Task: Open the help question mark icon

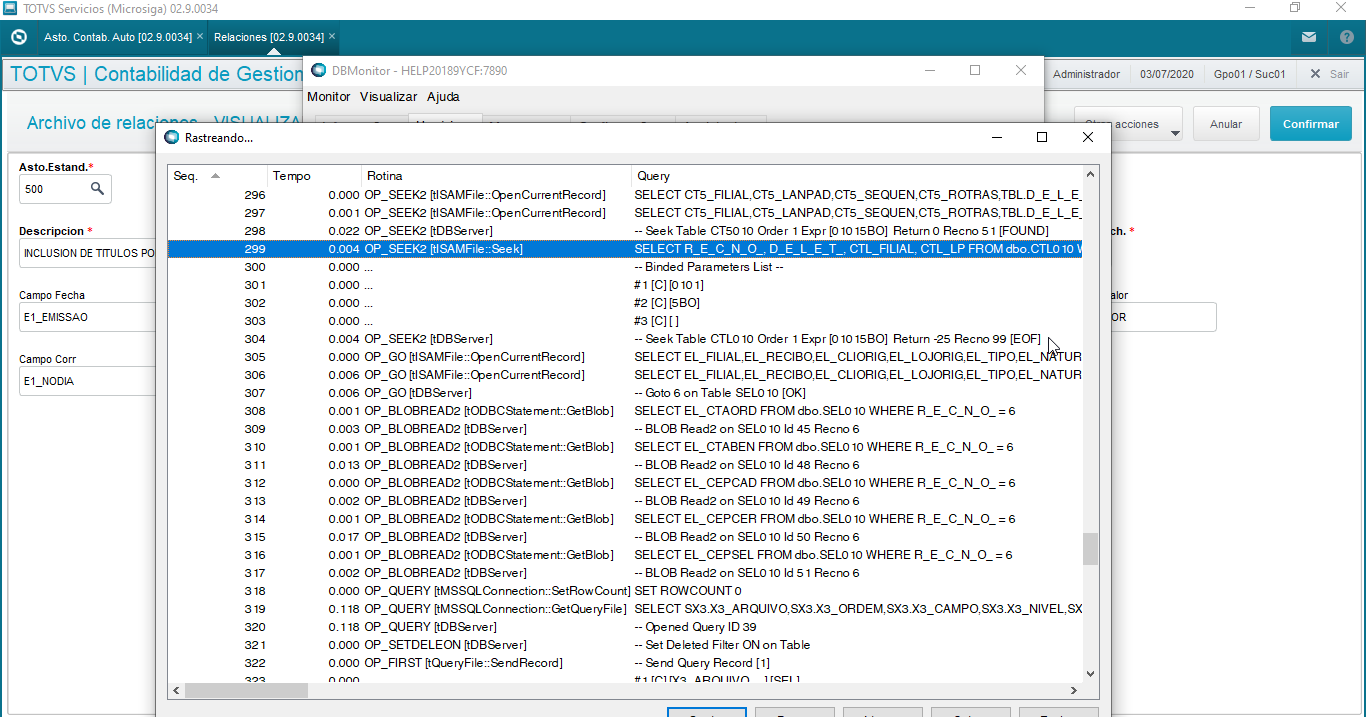Action: [1347, 37]
